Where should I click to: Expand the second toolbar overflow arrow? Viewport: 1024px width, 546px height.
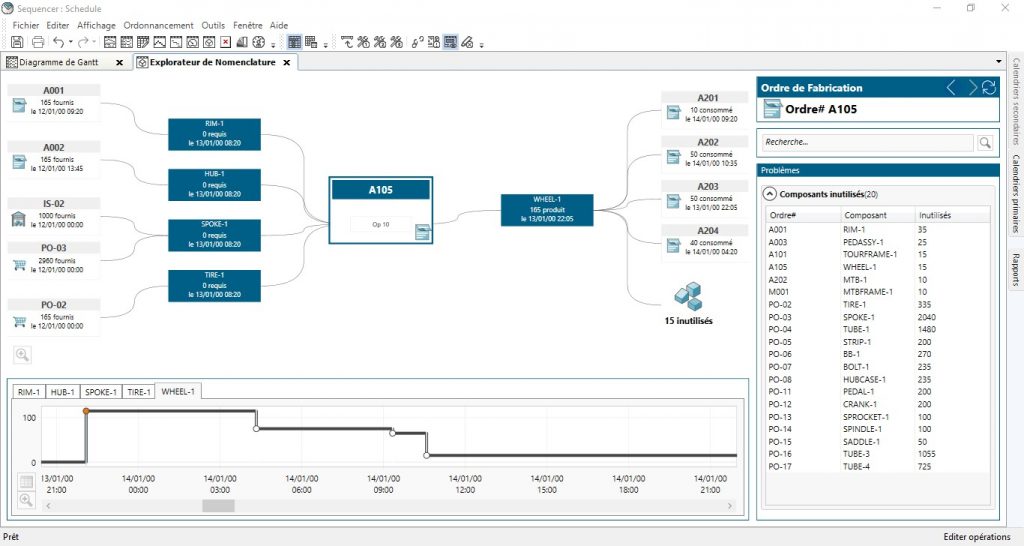325,44
